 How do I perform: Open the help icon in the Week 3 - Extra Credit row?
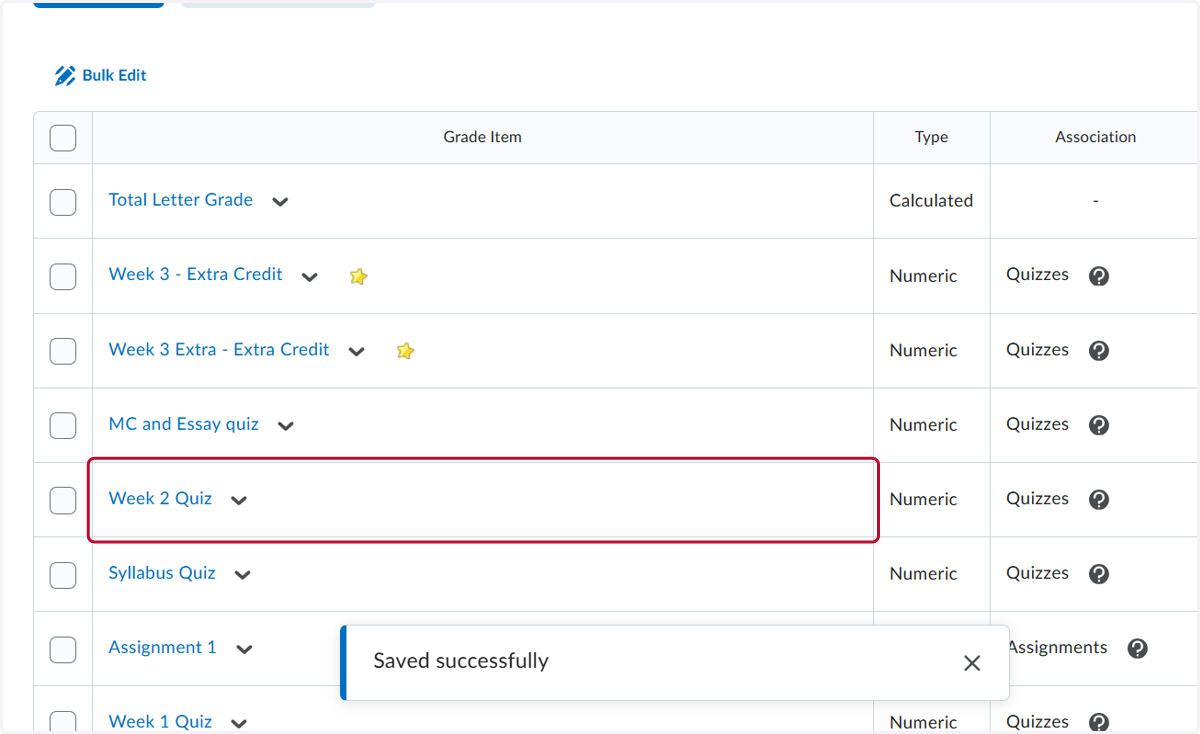1099,276
